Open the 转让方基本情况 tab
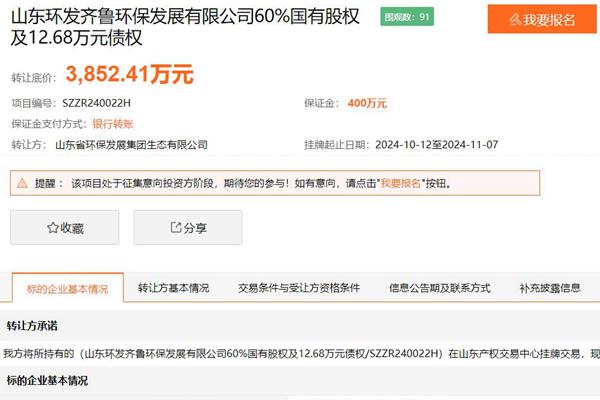The width and height of the screenshot is (600, 400). click(174, 288)
